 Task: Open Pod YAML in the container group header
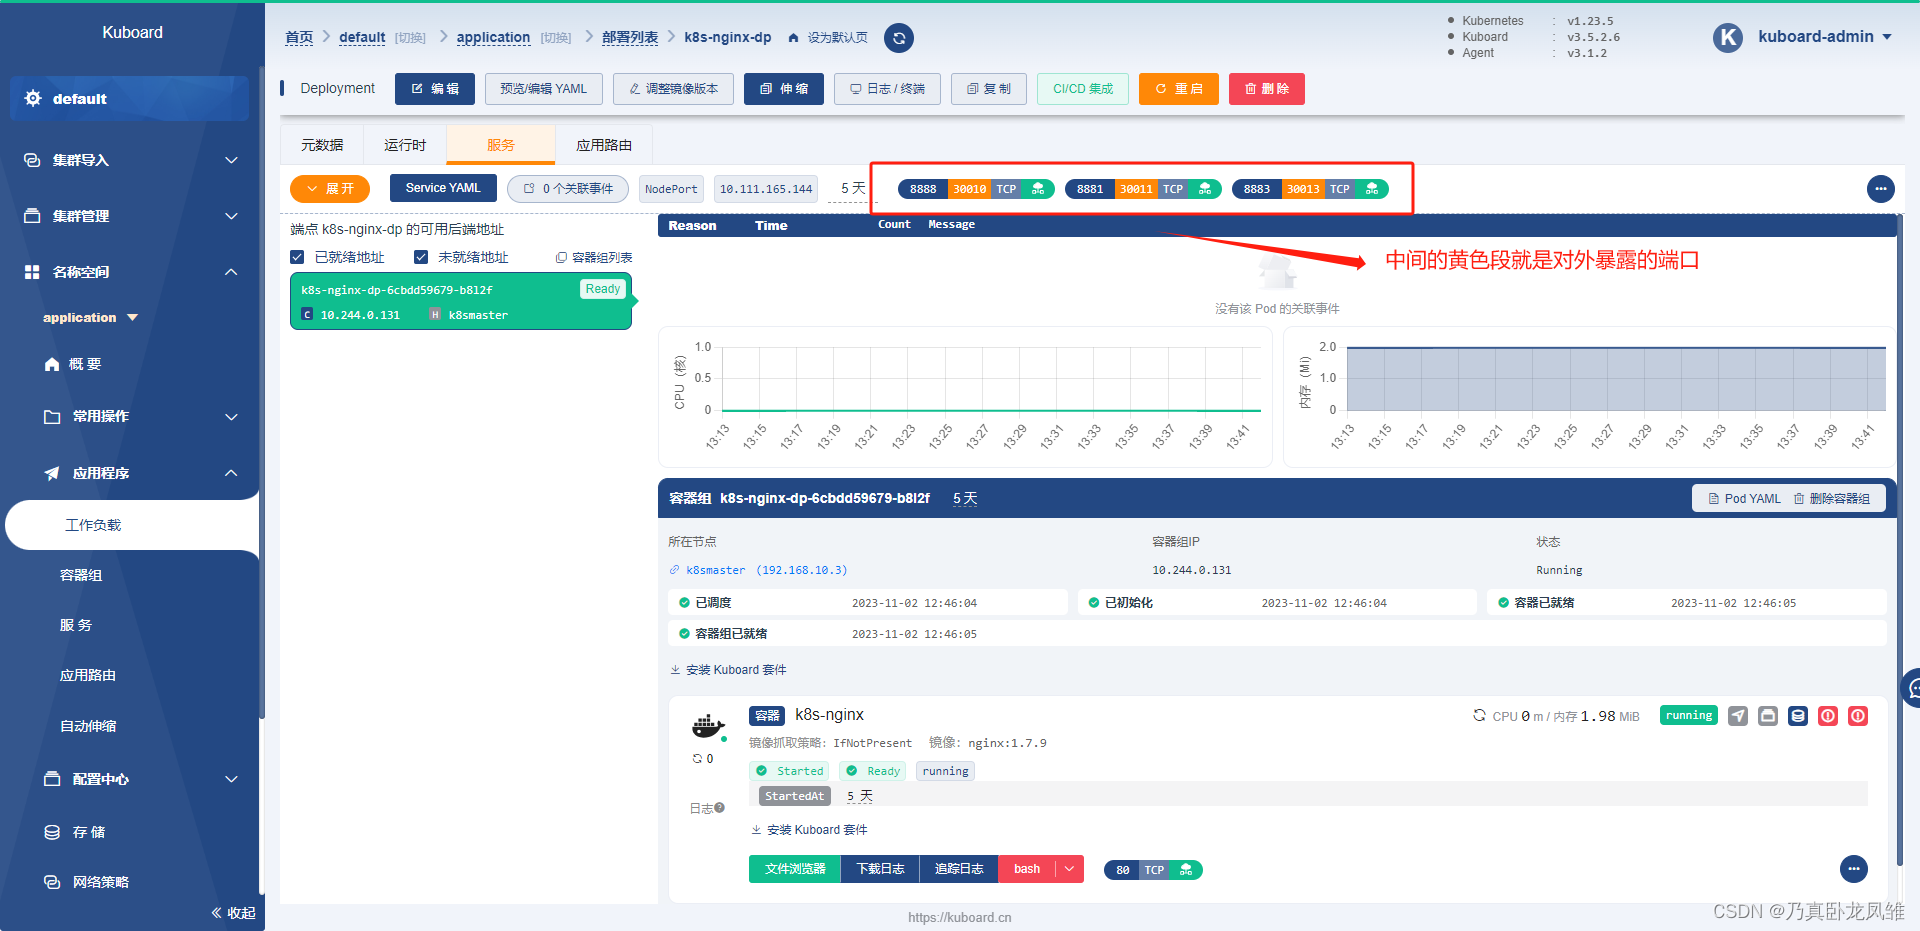click(x=1745, y=498)
